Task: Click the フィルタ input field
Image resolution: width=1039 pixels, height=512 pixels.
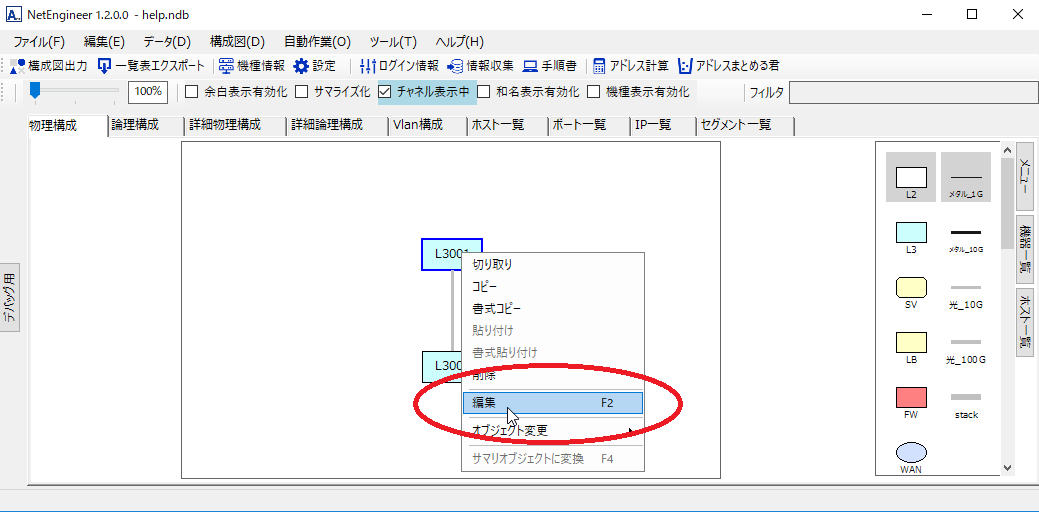Action: point(910,93)
